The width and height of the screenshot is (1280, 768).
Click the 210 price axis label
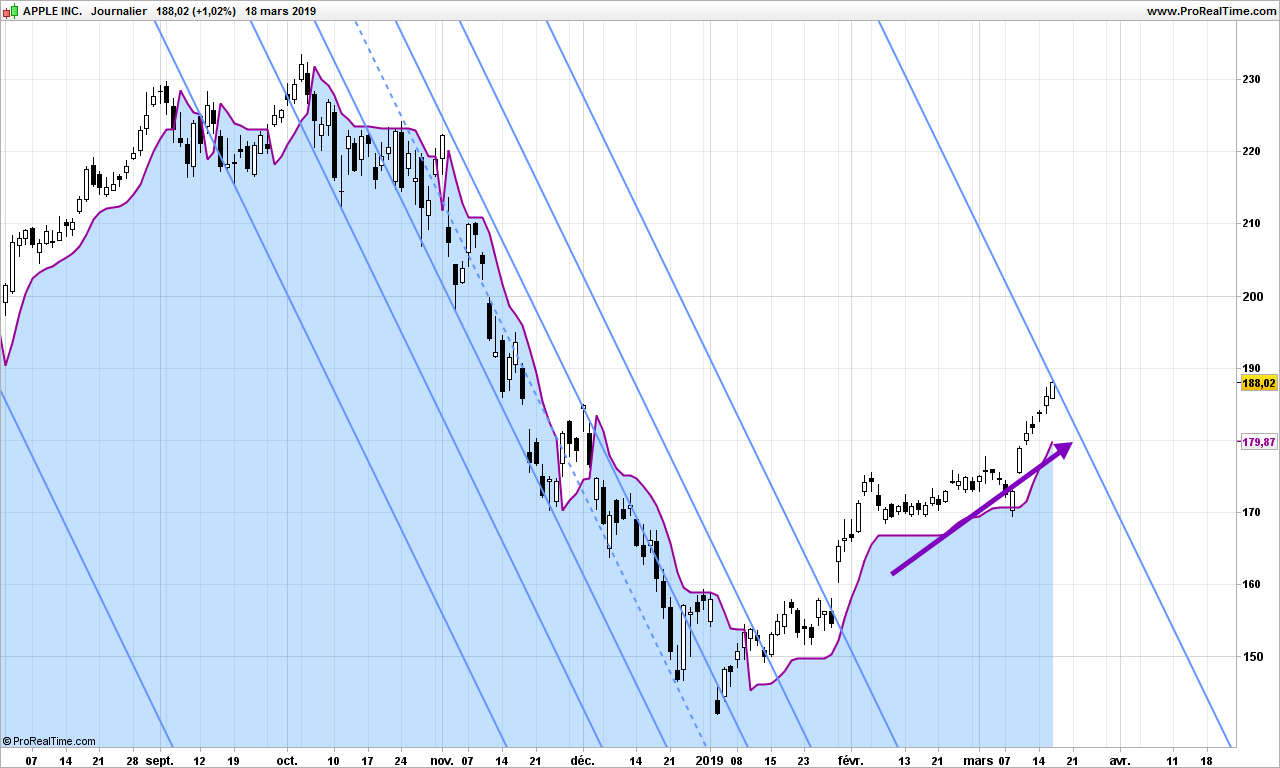pyautogui.click(x=1251, y=223)
